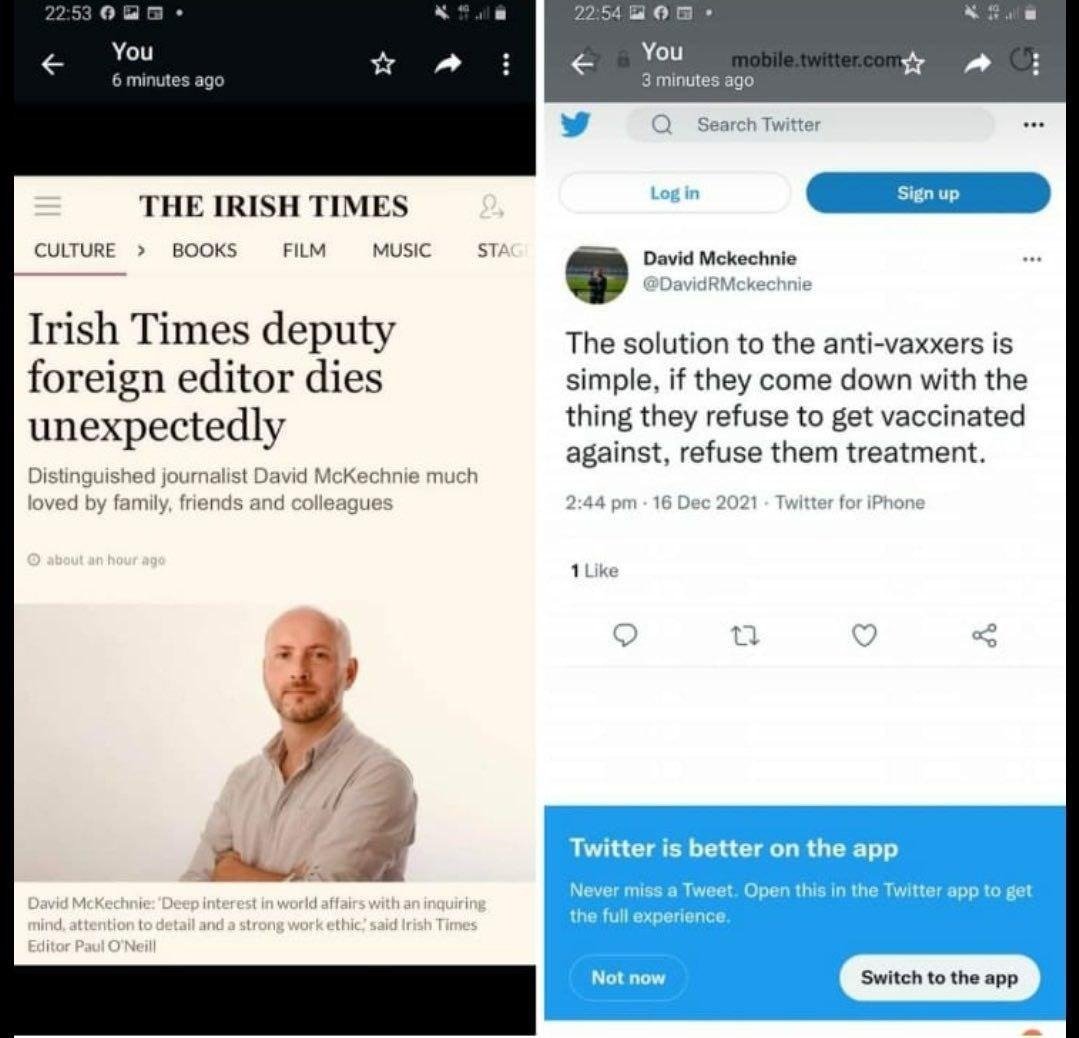Expand Culture section chevron

click(140, 251)
